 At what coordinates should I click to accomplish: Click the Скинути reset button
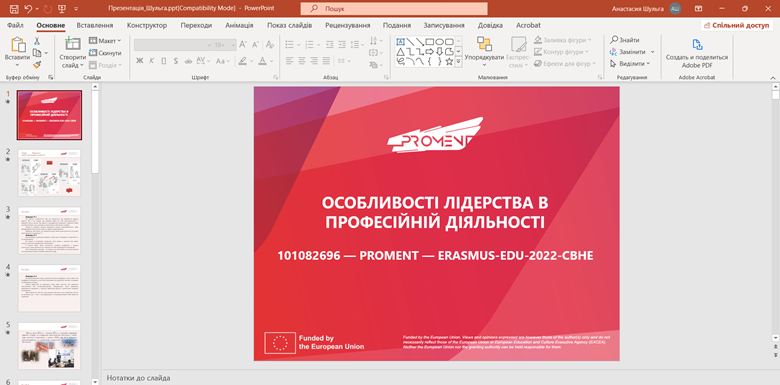(x=105, y=53)
